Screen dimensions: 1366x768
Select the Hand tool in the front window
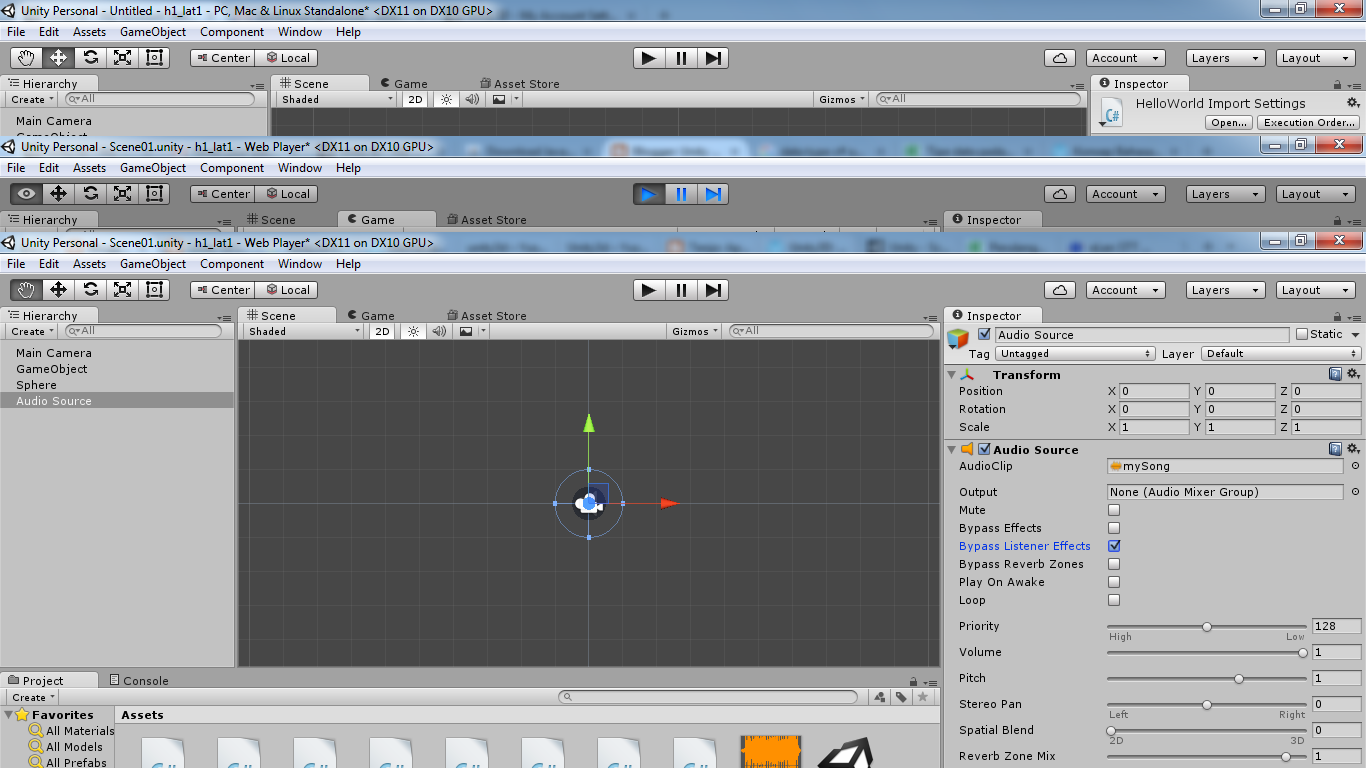(27, 290)
